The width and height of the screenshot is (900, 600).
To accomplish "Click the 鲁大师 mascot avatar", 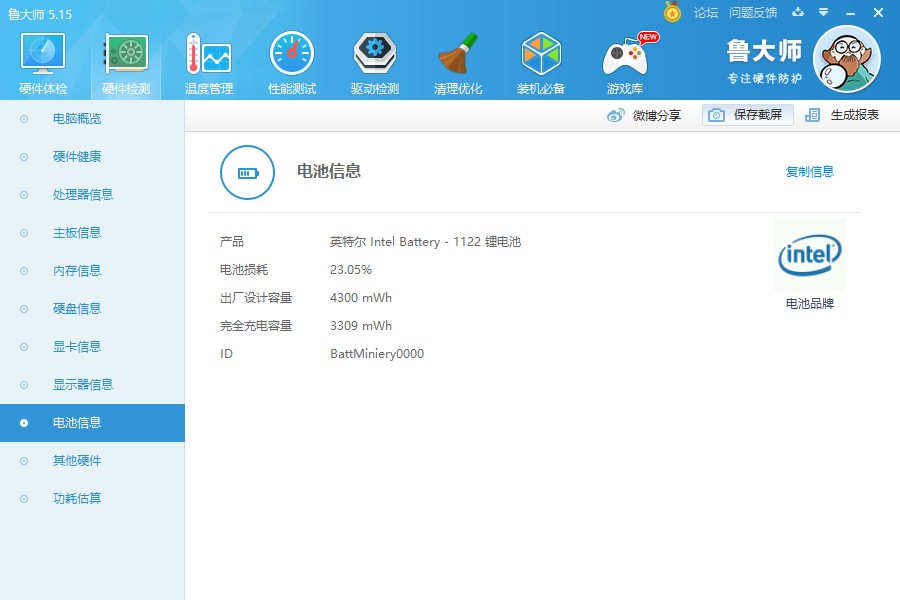I will [847, 59].
